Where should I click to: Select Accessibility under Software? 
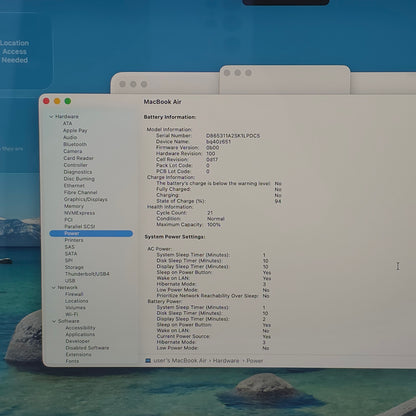80,328
